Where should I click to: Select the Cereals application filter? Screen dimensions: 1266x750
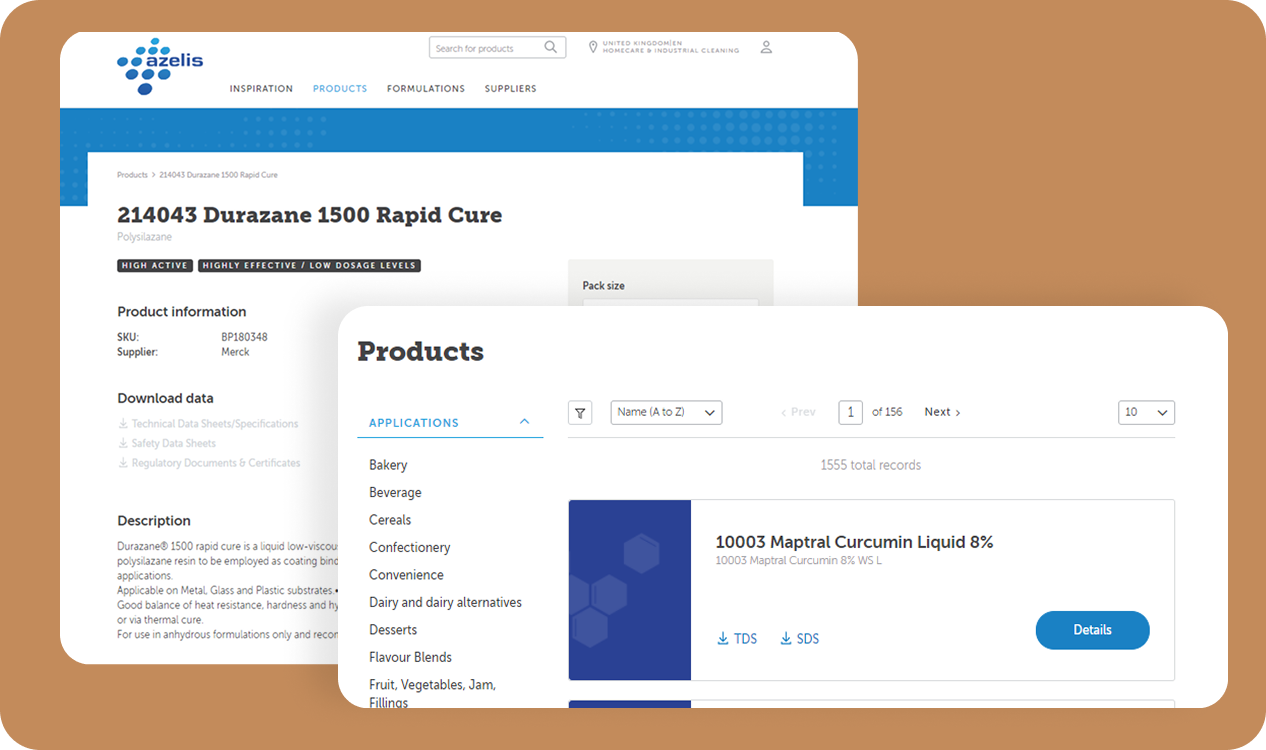point(390,520)
